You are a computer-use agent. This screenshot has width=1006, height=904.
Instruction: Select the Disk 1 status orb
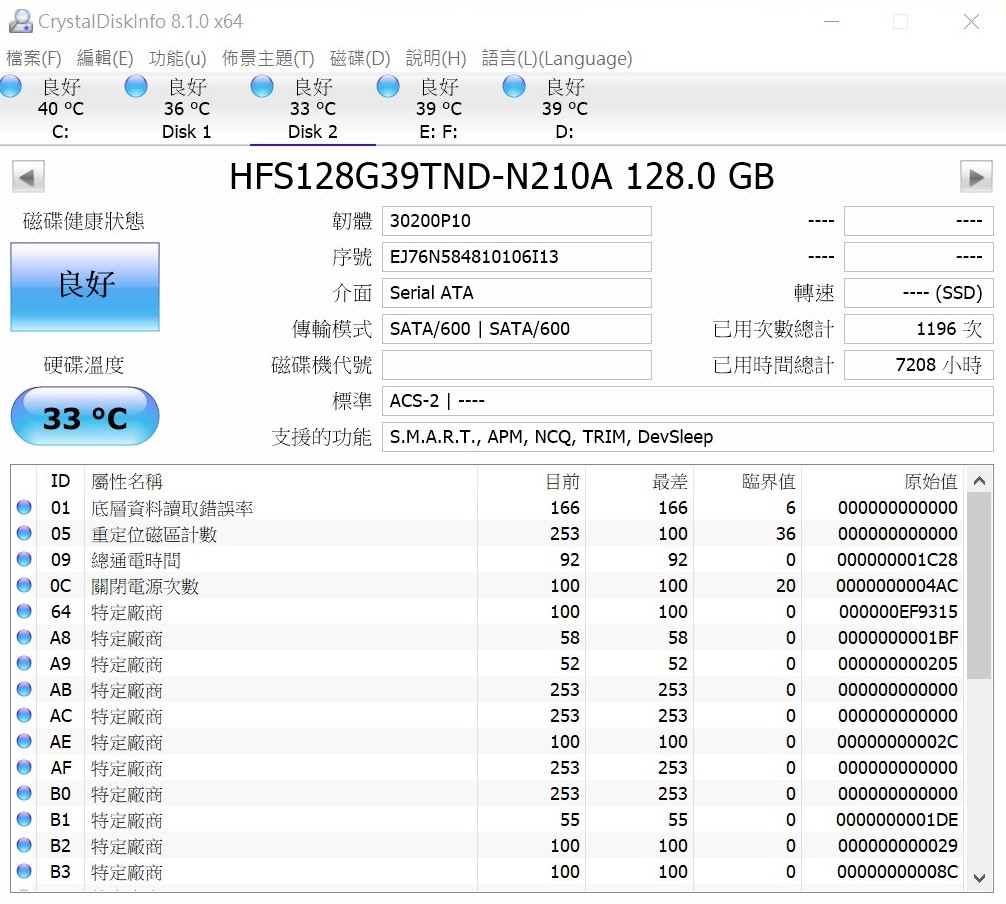click(136, 87)
